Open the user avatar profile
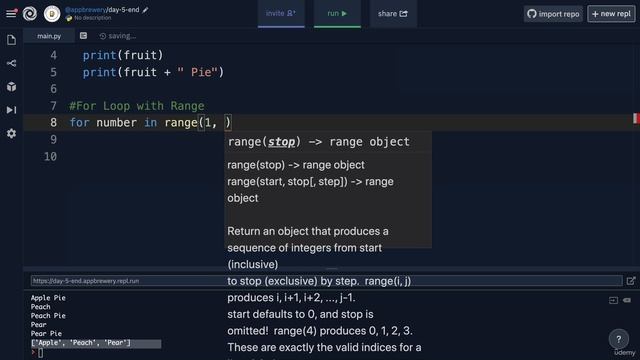640x360 pixels. click(x=52, y=14)
